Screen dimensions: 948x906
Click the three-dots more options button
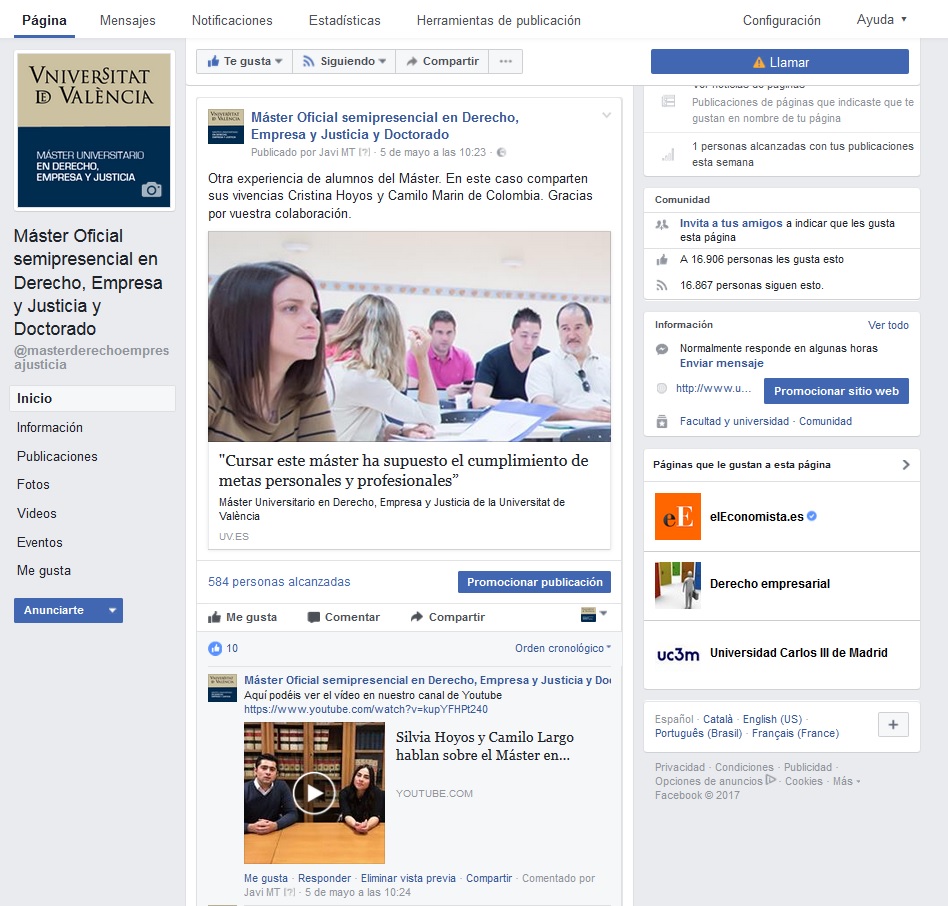505,61
